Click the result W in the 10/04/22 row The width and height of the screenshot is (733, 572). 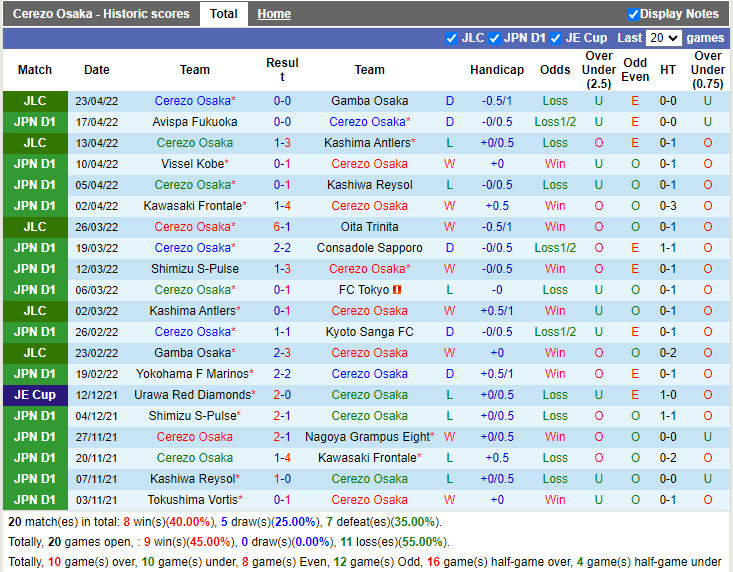pyautogui.click(x=449, y=164)
